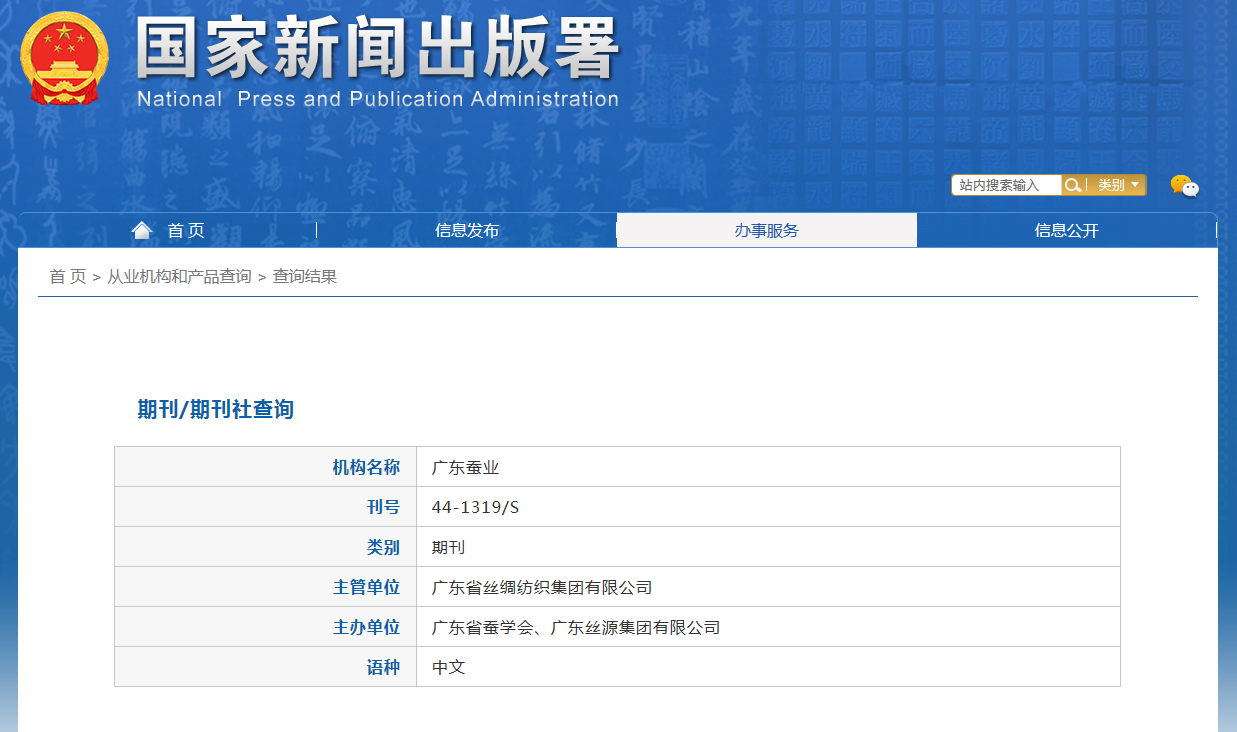Screen dimensions: 1237x732
Task: Click the home icon beside 首页
Action: 141,228
